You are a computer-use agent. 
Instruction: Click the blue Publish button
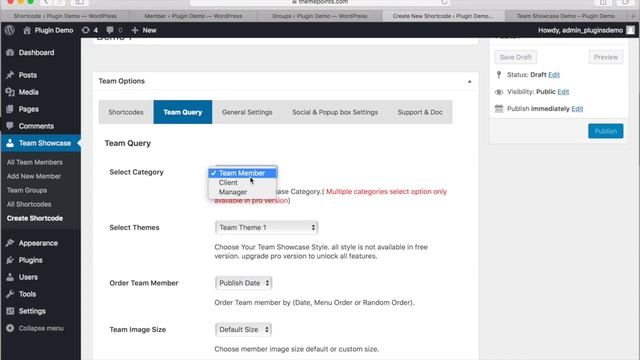point(606,131)
